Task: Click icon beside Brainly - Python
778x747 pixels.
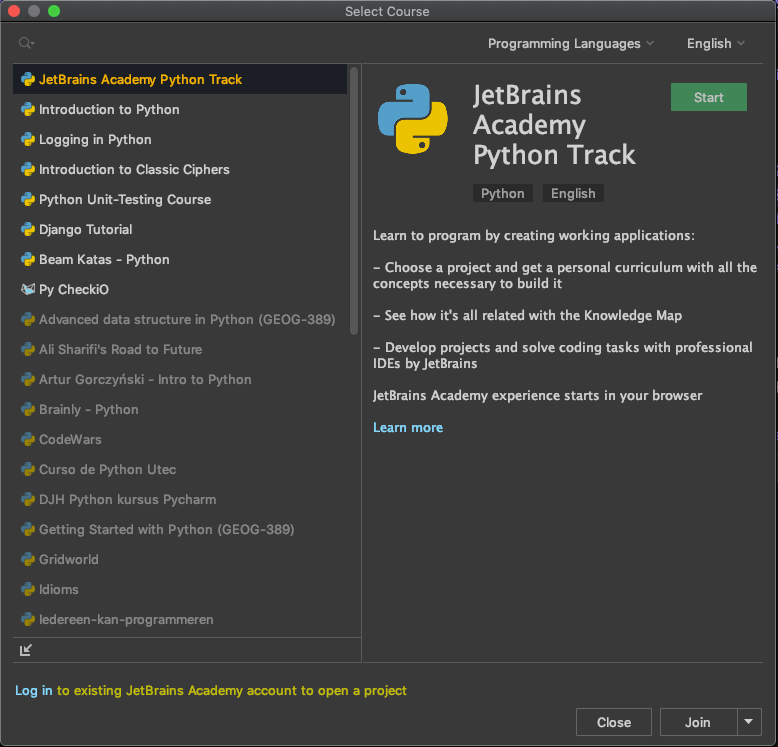Action: click(28, 409)
